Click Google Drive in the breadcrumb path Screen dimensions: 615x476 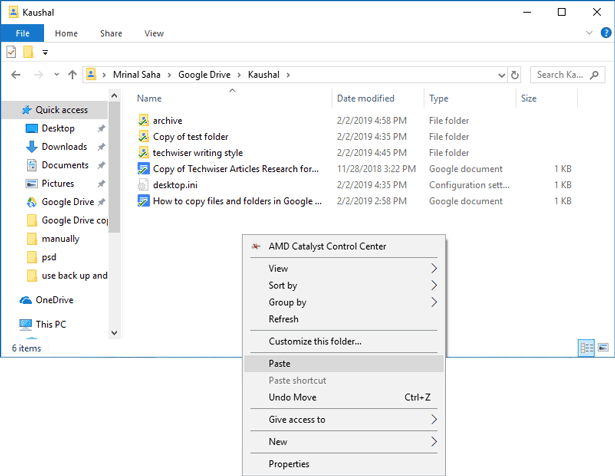click(204, 74)
